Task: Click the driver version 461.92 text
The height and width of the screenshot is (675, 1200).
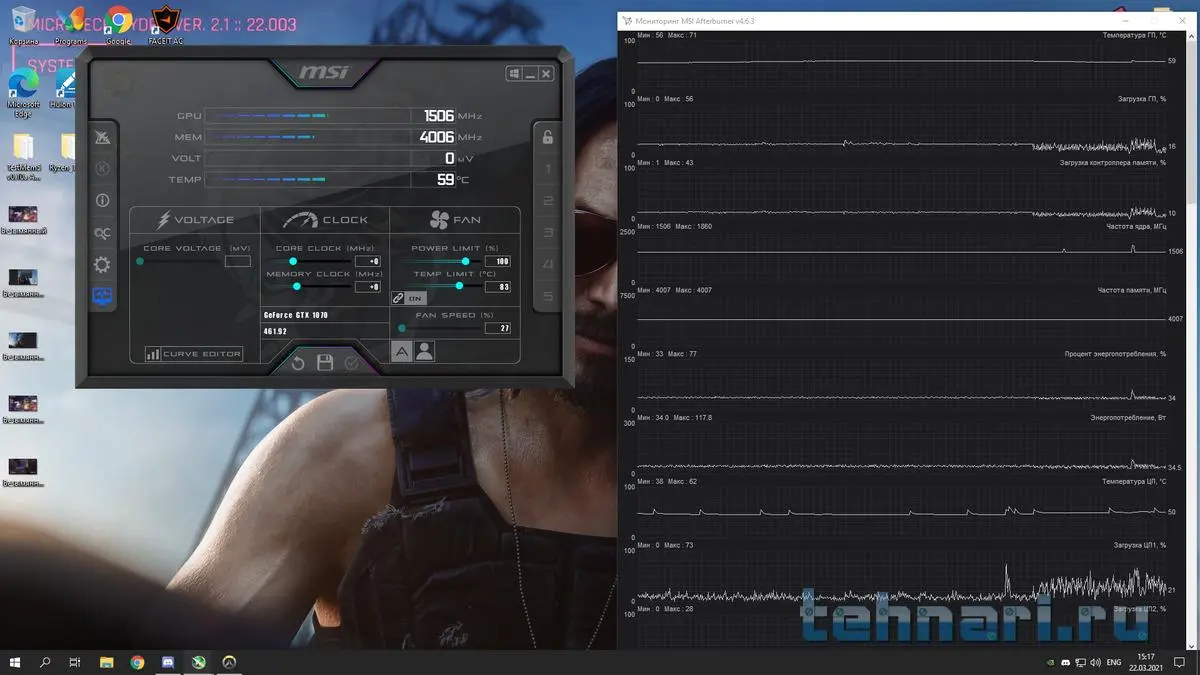Action: point(275,331)
